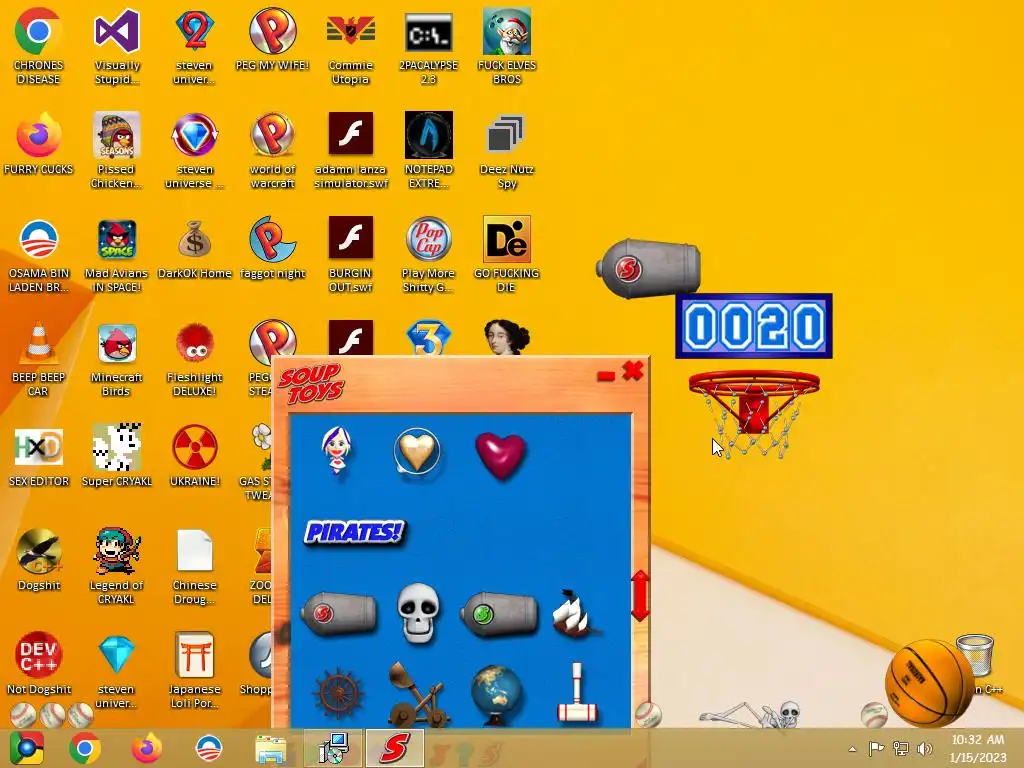Open Play More Shitty G... PopCap icon
1024x768 pixels.
coord(428,255)
